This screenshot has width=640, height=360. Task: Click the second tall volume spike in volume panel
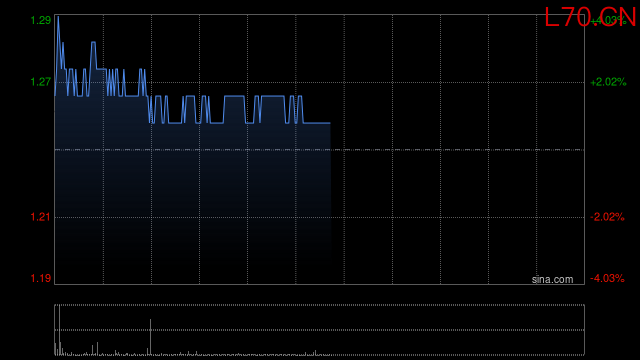(151, 337)
